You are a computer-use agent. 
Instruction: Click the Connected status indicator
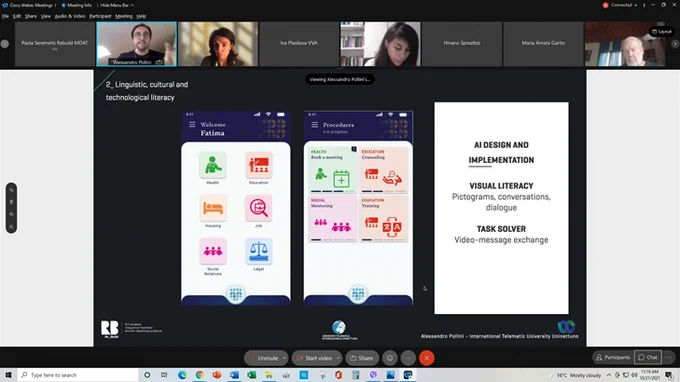624,5
